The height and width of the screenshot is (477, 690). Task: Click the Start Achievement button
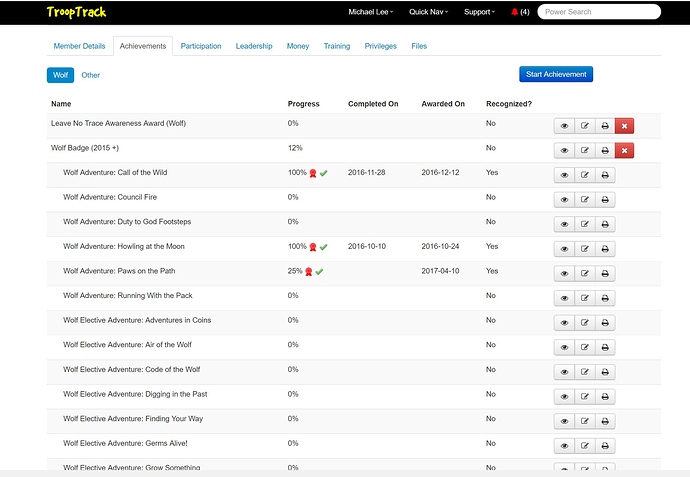[x=556, y=74]
